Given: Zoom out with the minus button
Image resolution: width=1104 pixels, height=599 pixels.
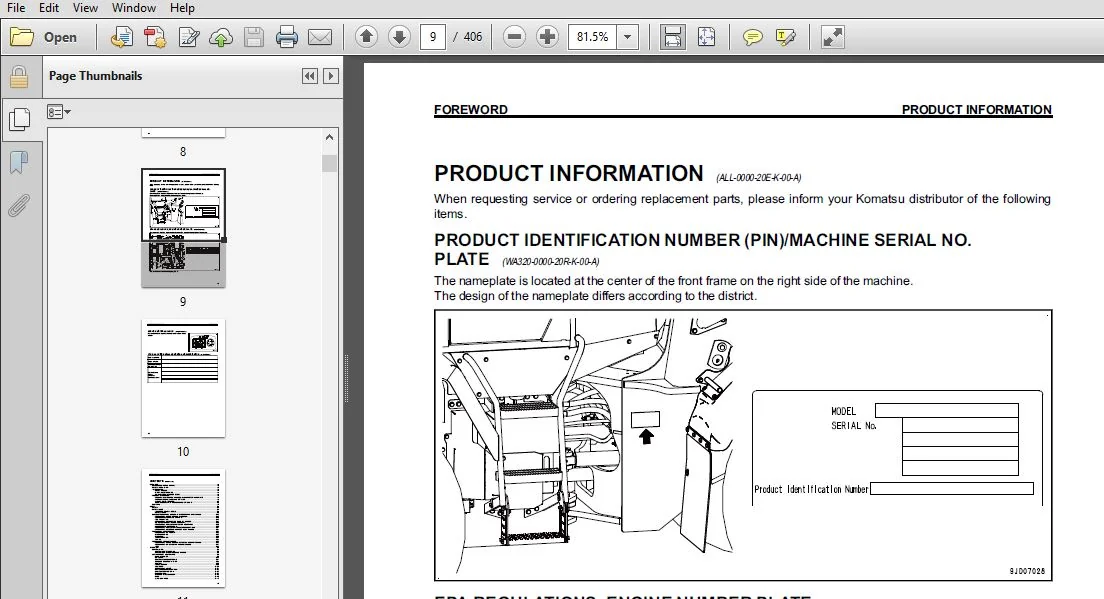Looking at the screenshot, I should (x=515, y=37).
